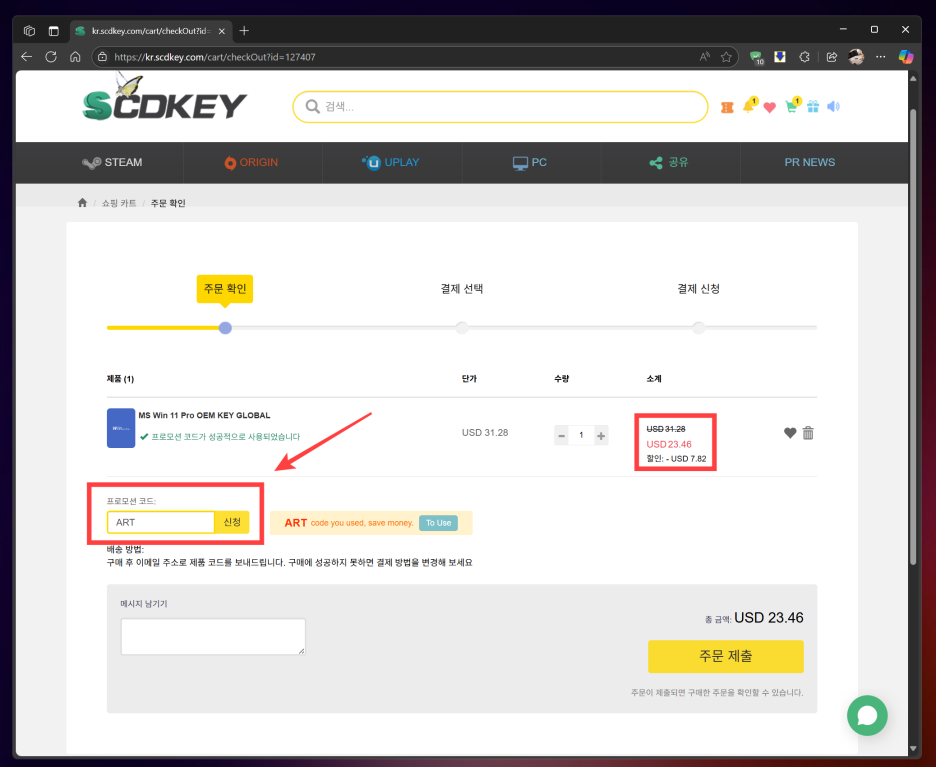
Task: Open a new browser tab
Action: [244, 30]
